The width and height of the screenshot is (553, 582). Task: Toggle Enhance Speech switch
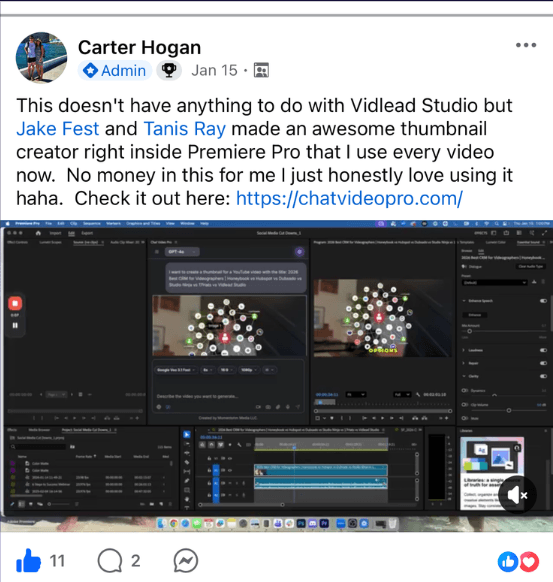[543, 301]
